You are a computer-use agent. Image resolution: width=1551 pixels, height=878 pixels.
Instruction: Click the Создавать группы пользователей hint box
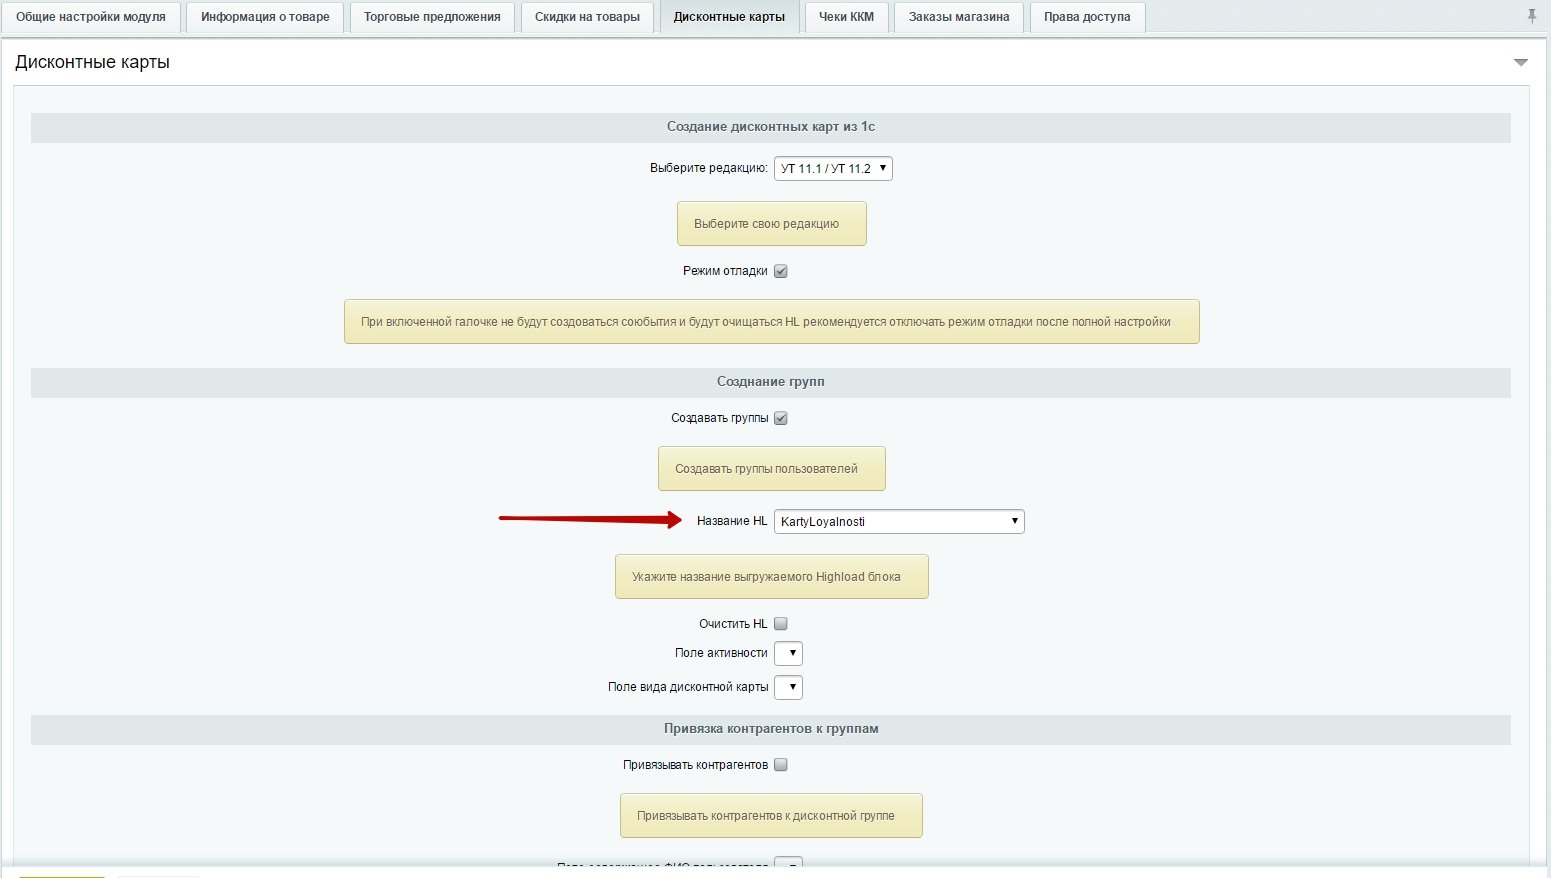(x=771, y=469)
